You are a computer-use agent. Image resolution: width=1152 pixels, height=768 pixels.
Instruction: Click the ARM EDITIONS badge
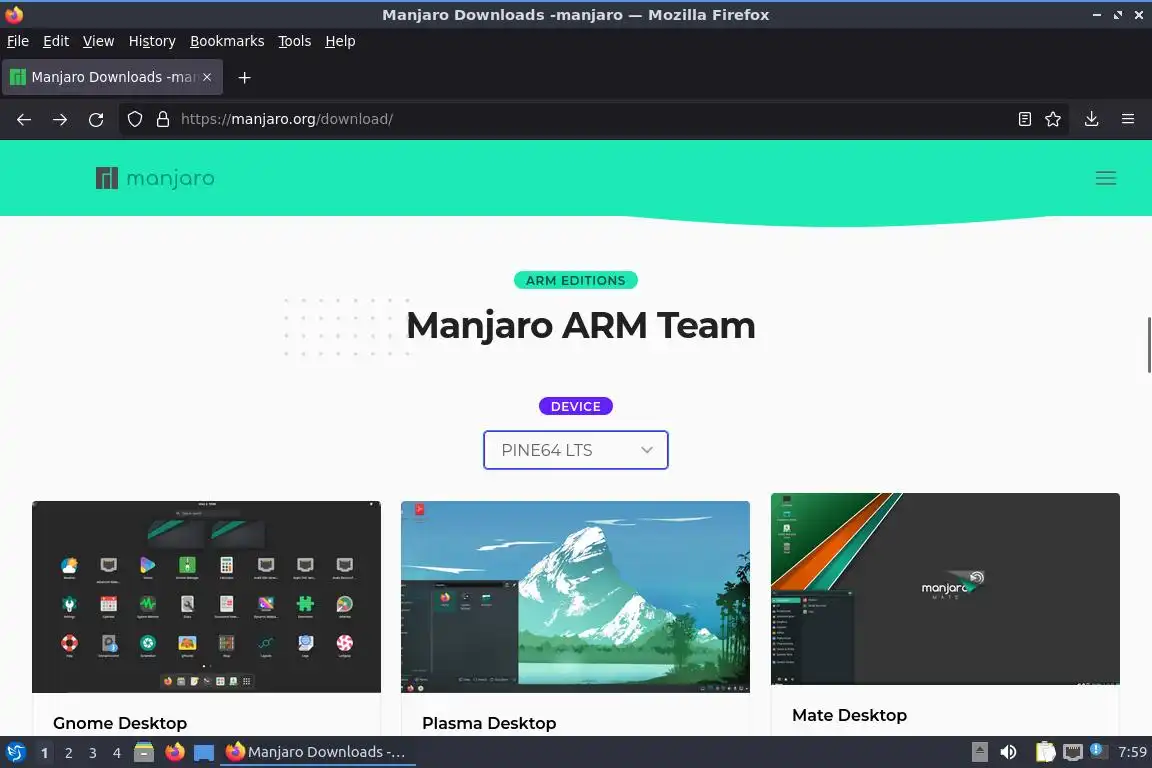pyautogui.click(x=576, y=280)
